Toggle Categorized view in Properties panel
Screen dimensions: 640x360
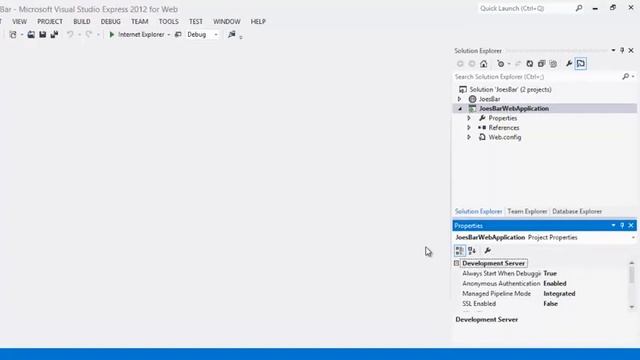[x=460, y=251]
